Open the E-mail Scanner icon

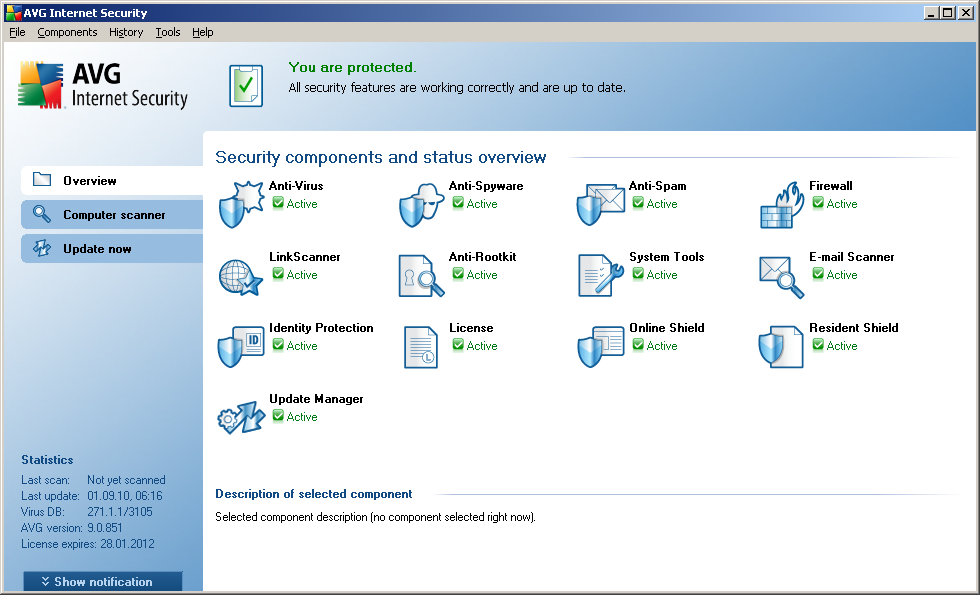click(781, 275)
